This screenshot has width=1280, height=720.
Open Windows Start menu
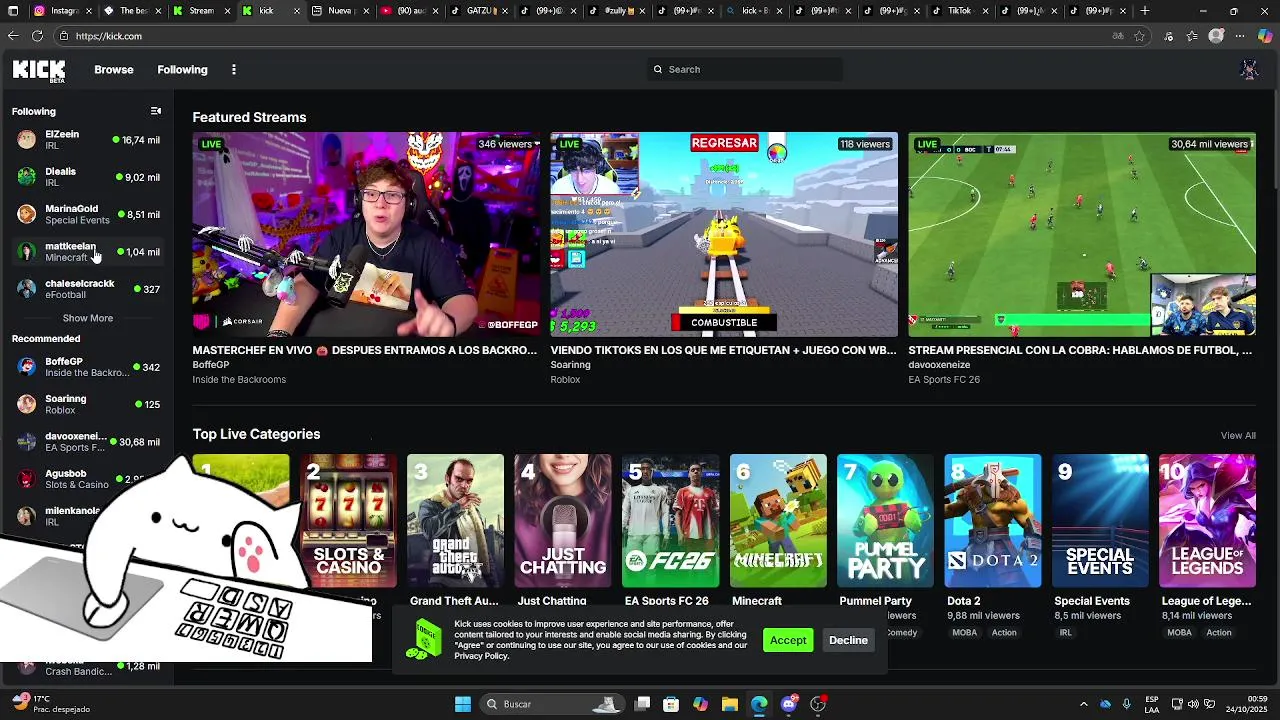click(x=463, y=704)
